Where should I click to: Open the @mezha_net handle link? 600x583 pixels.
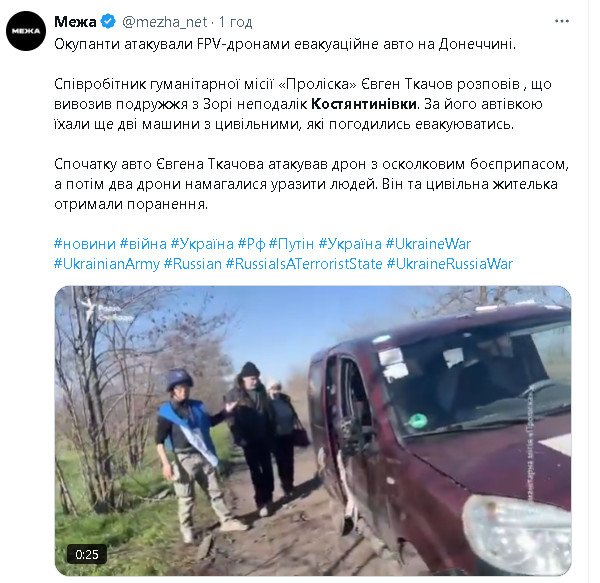pyautogui.click(x=165, y=22)
